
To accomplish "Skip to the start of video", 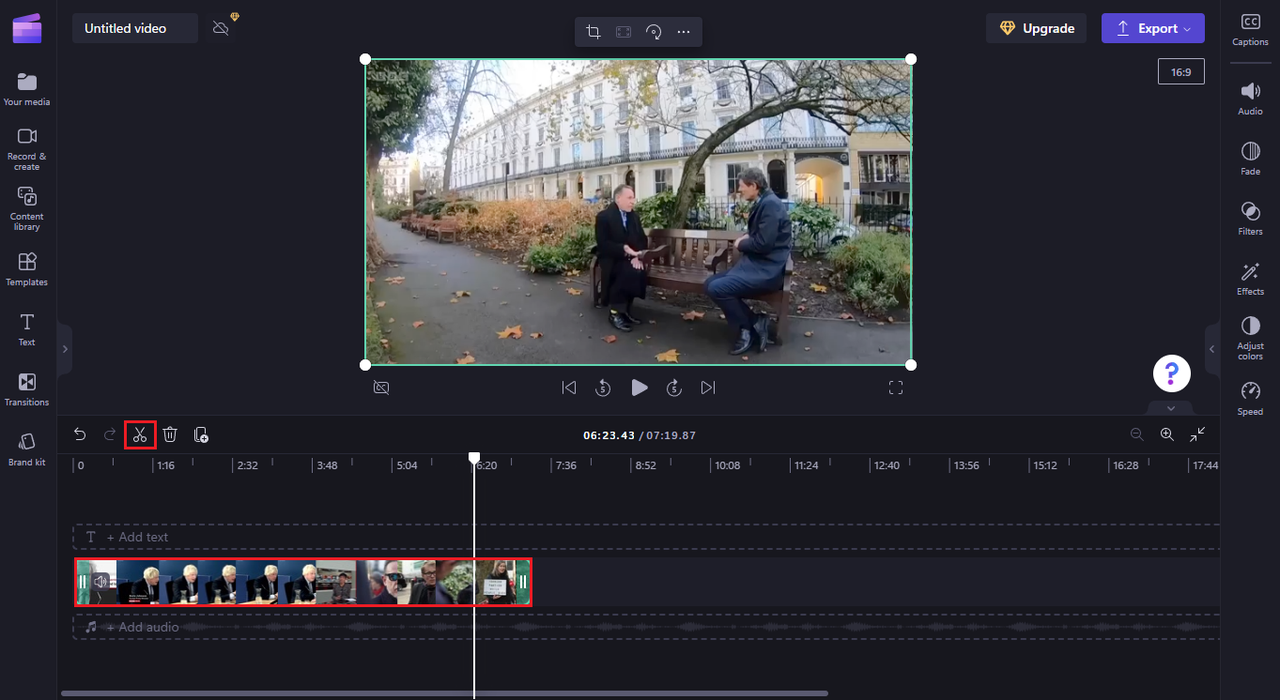I will click(x=569, y=388).
